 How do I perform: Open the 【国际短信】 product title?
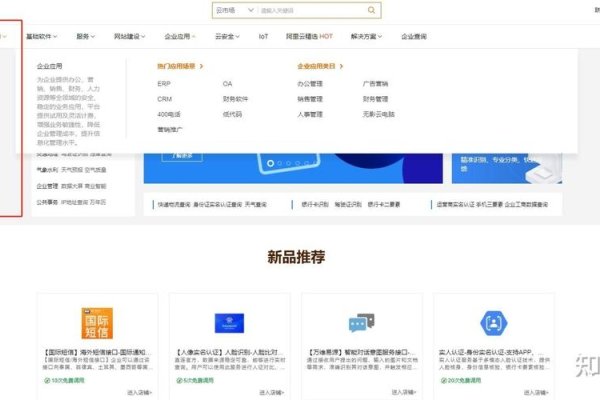97,352
